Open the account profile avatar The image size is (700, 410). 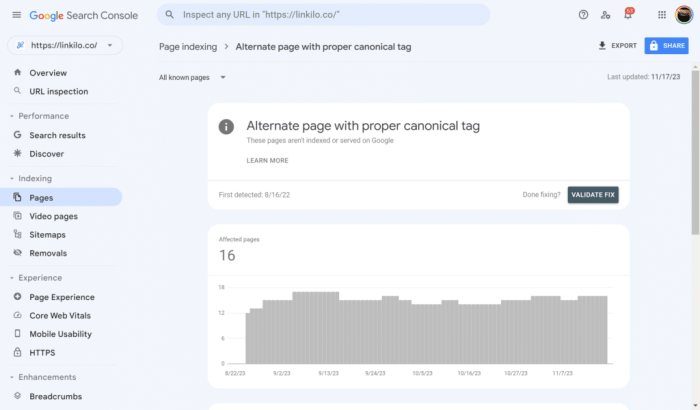pos(683,15)
